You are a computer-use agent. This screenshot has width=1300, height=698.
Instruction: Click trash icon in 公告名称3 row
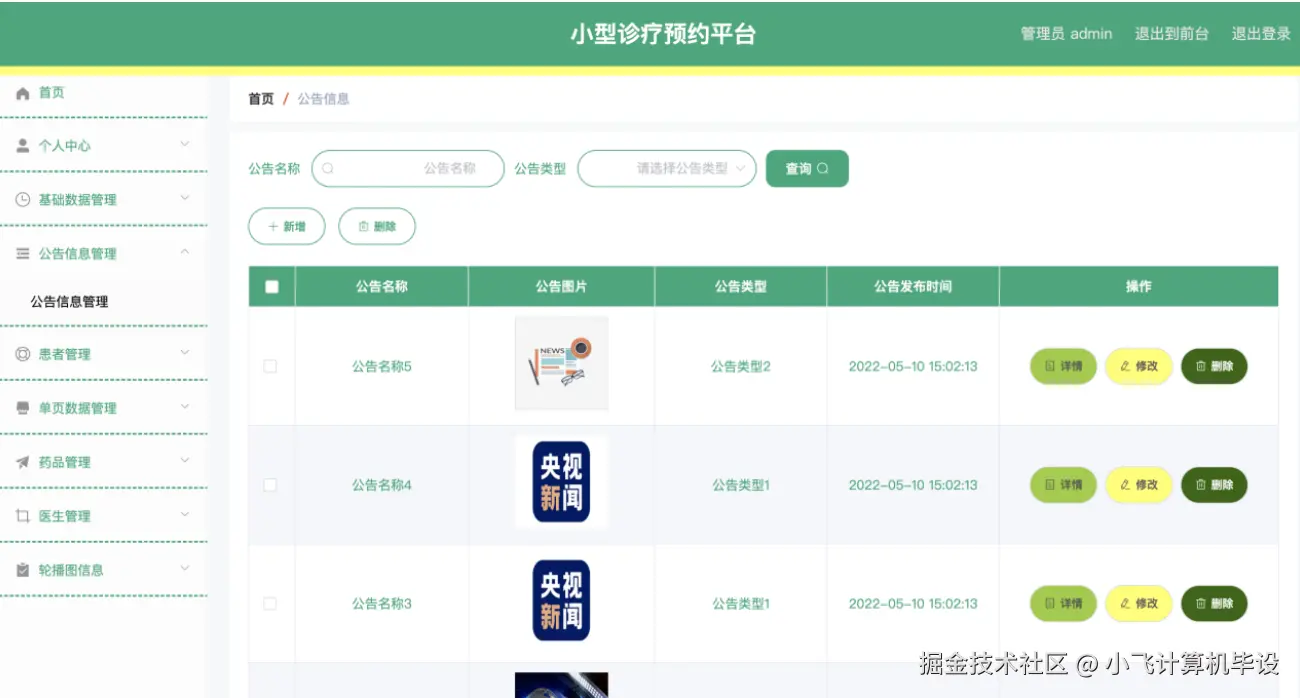pos(1201,604)
